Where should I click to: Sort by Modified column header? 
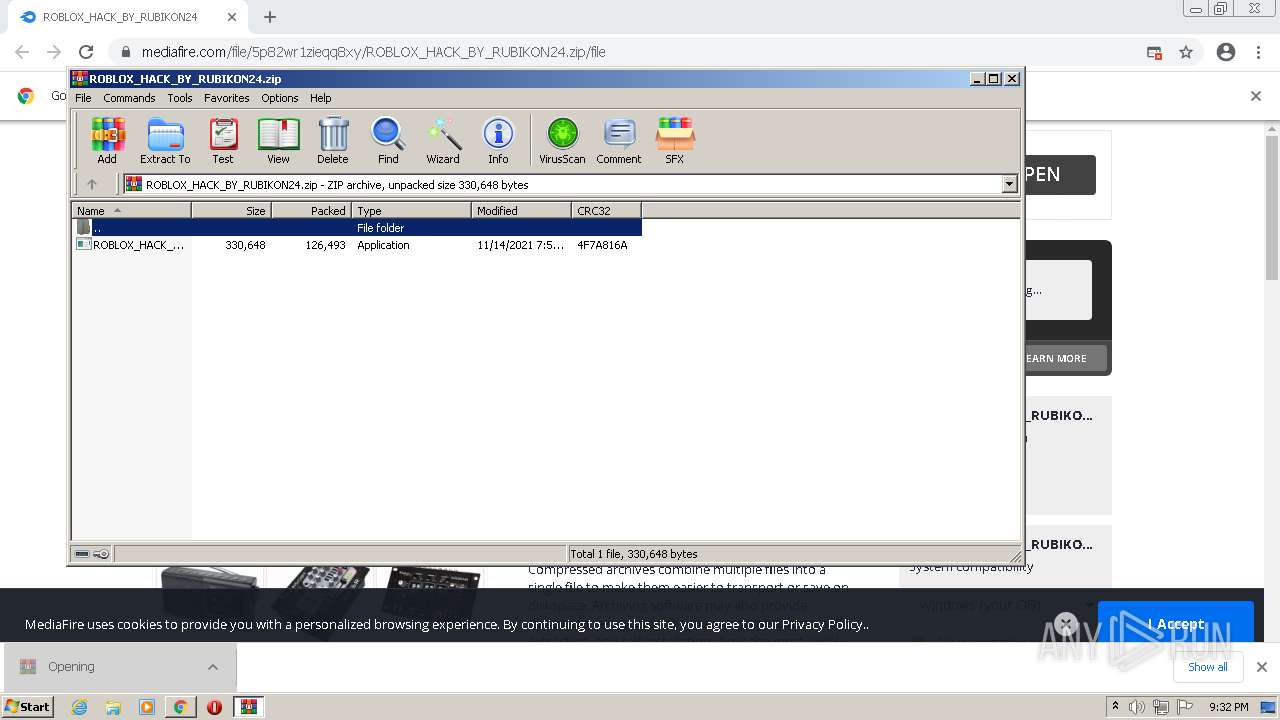[521, 210]
